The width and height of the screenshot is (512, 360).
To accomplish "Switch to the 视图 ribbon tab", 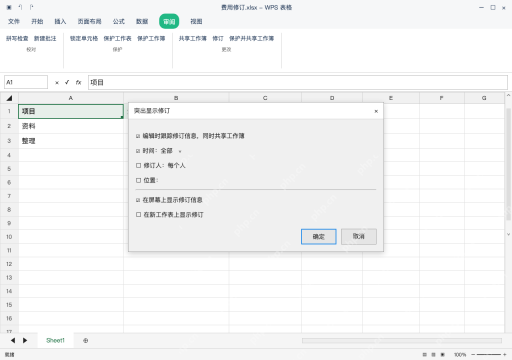I will point(196,21).
